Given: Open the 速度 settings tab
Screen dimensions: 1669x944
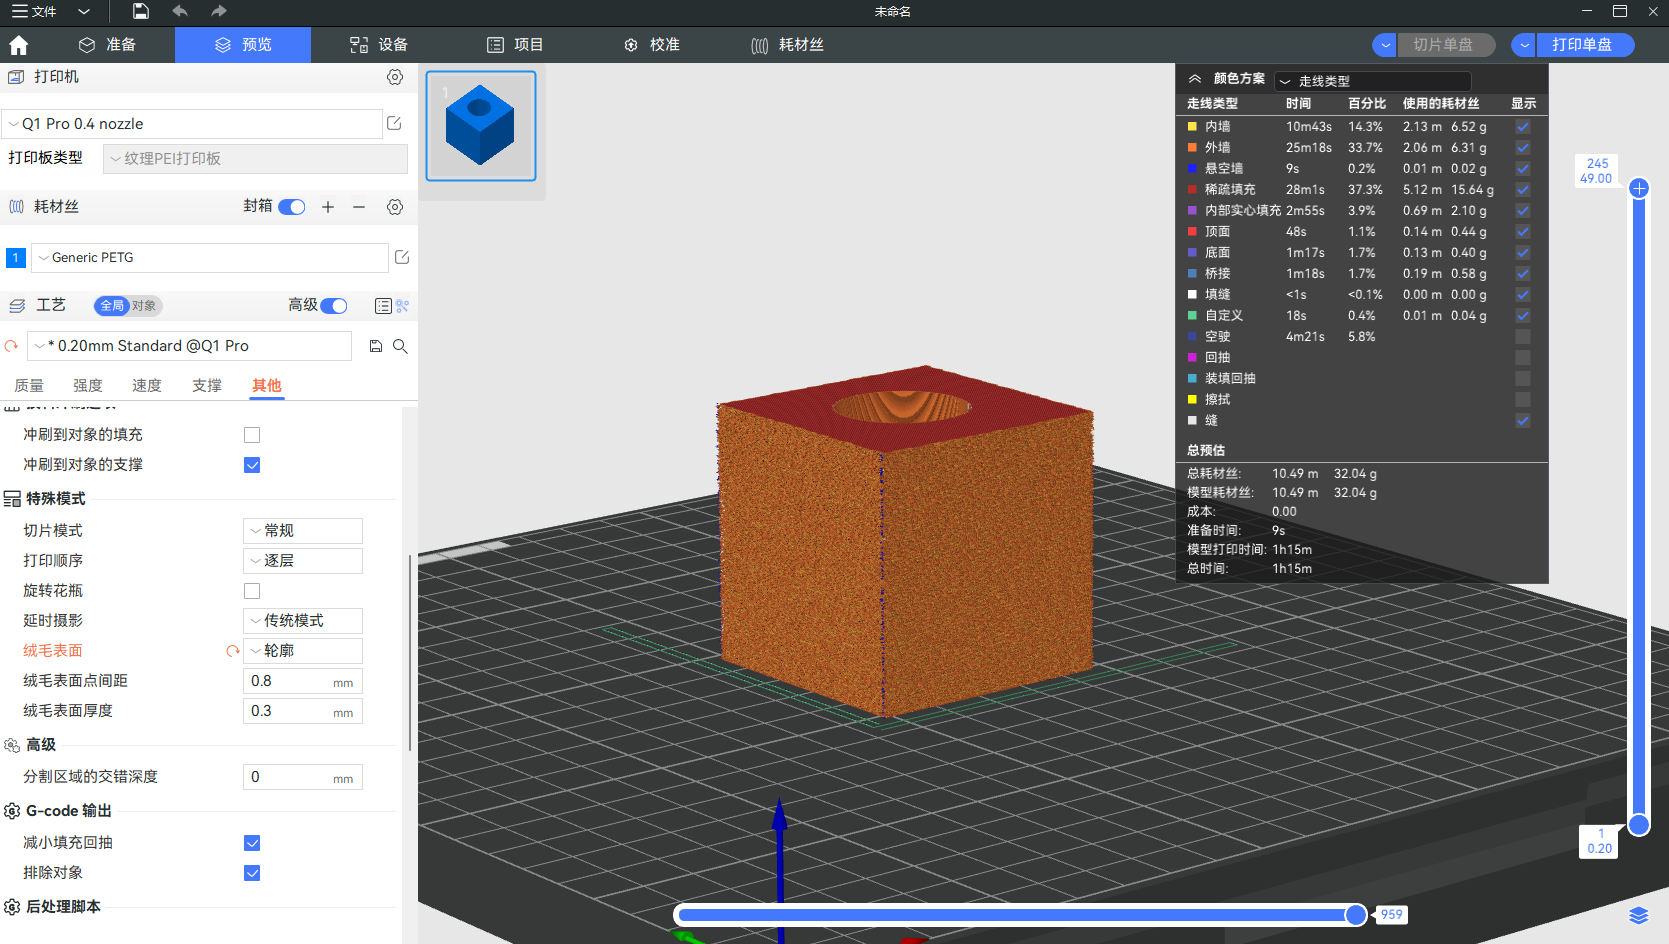Looking at the screenshot, I should pos(147,386).
